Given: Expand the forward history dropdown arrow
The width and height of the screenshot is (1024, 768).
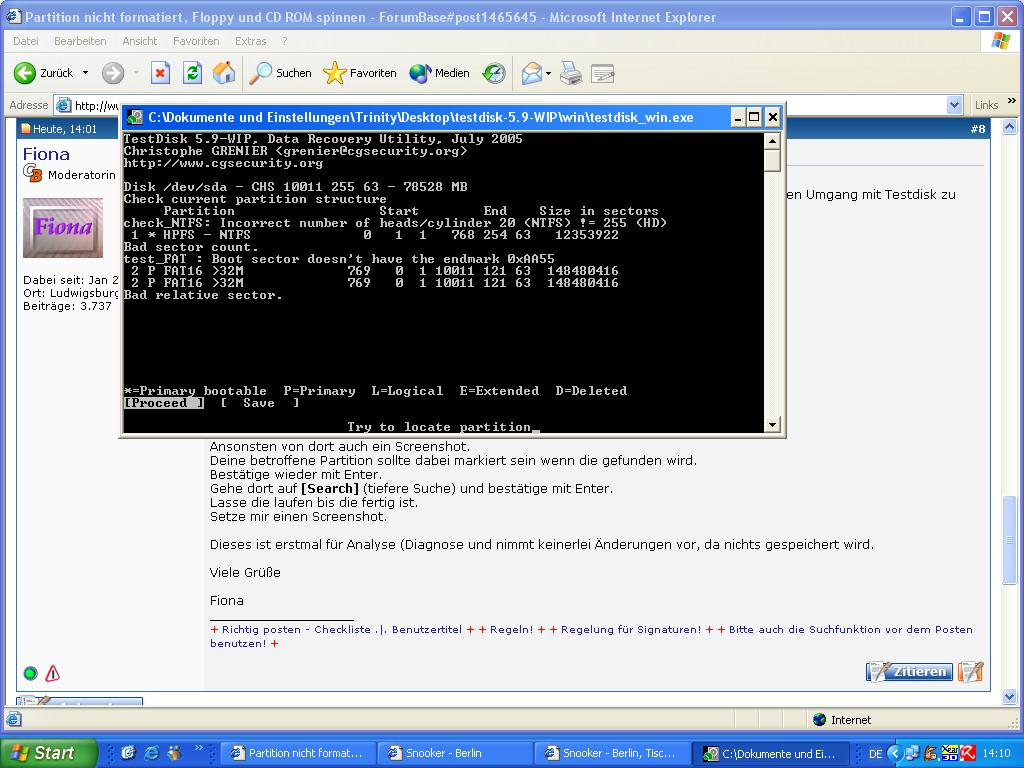Looking at the screenshot, I should click(136, 73).
